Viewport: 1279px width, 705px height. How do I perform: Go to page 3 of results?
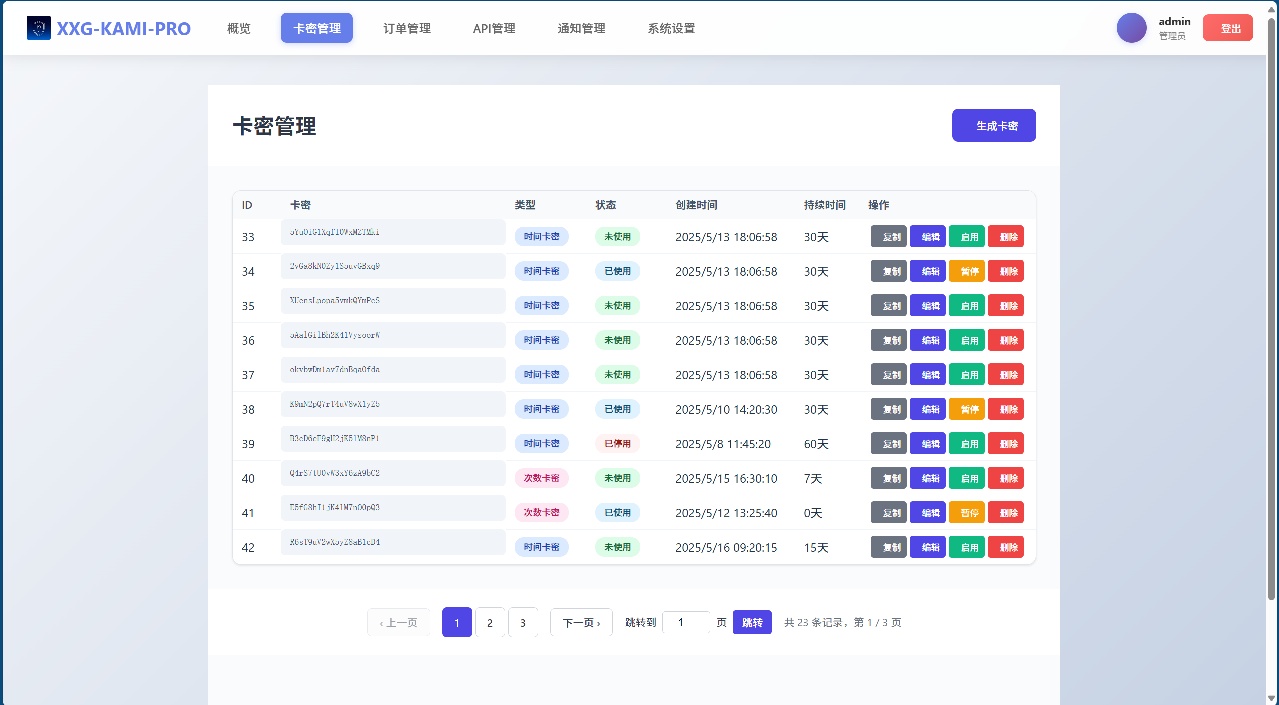(x=523, y=622)
